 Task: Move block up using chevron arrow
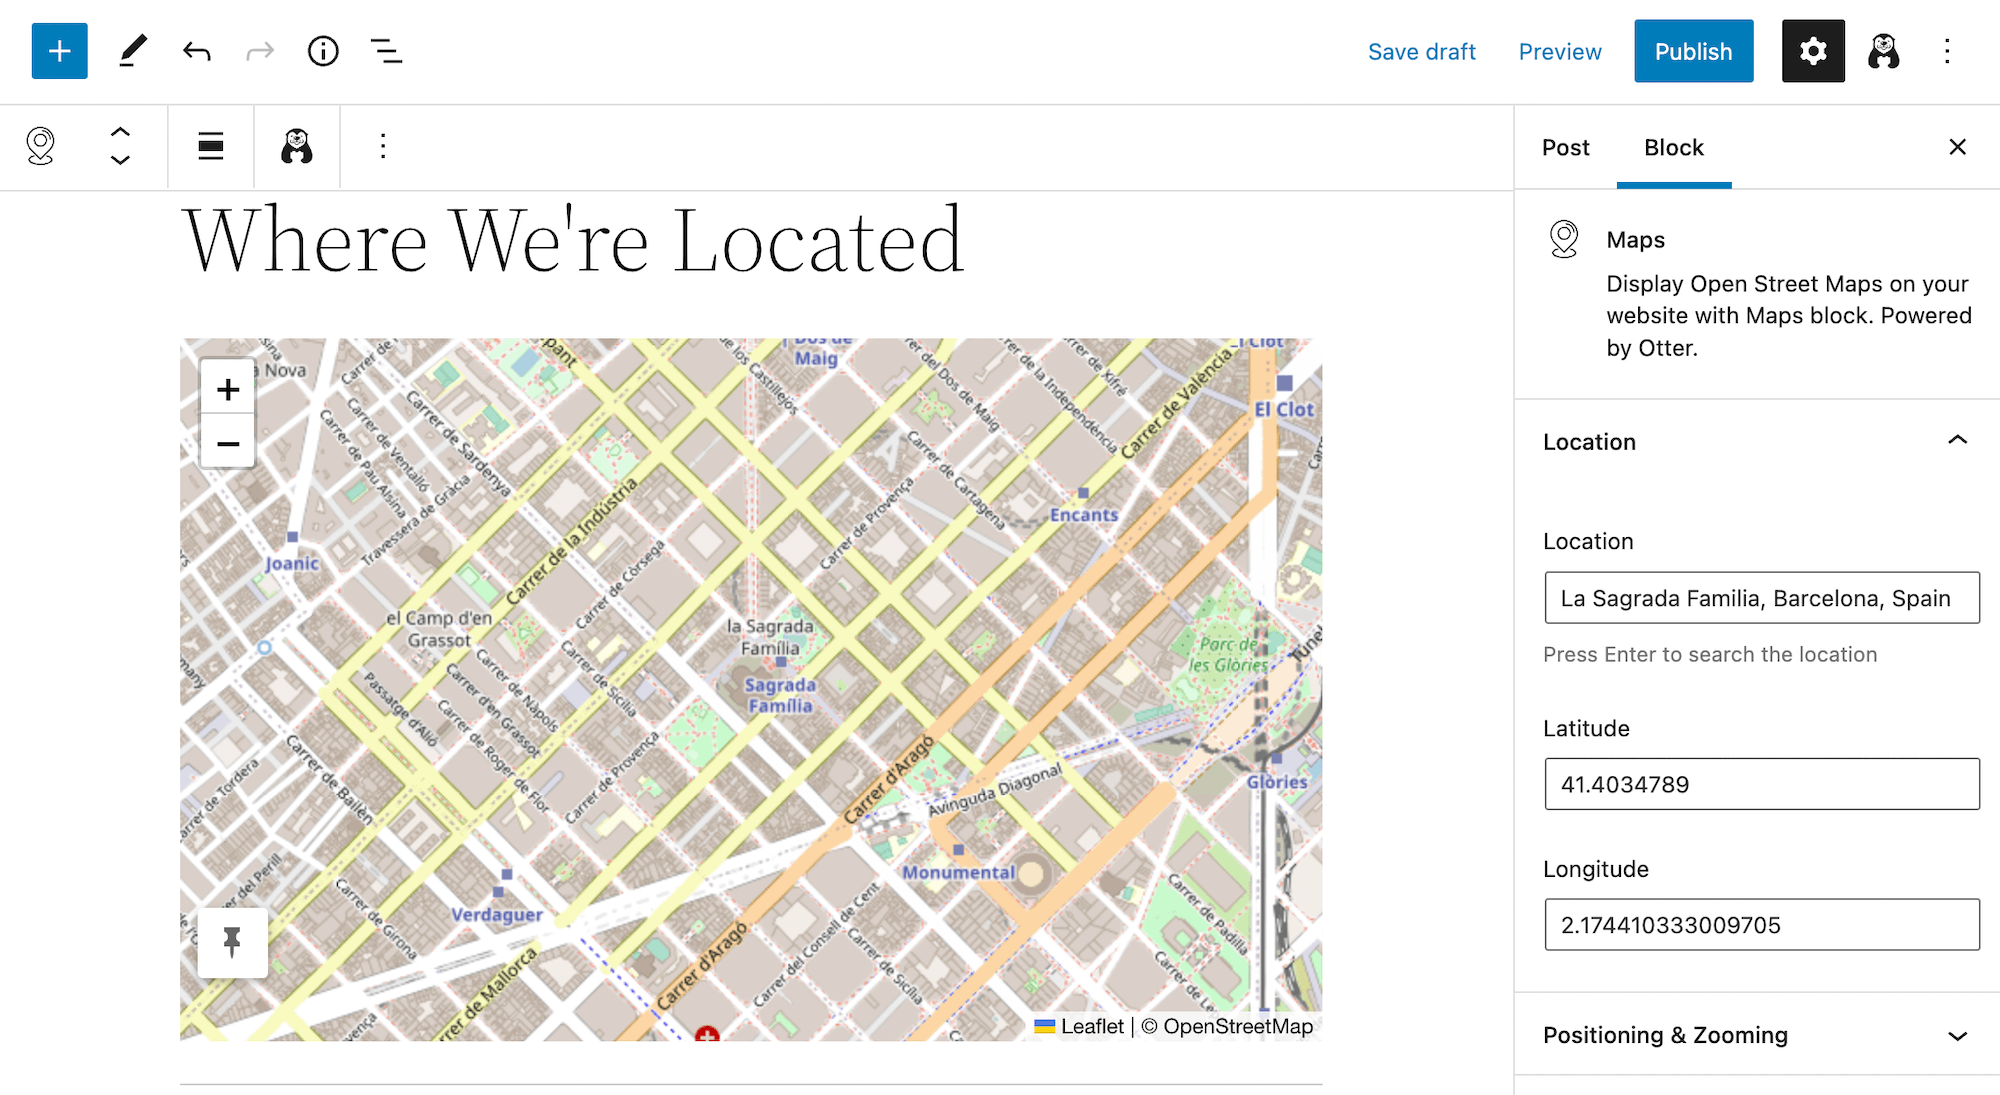pyautogui.click(x=120, y=132)
